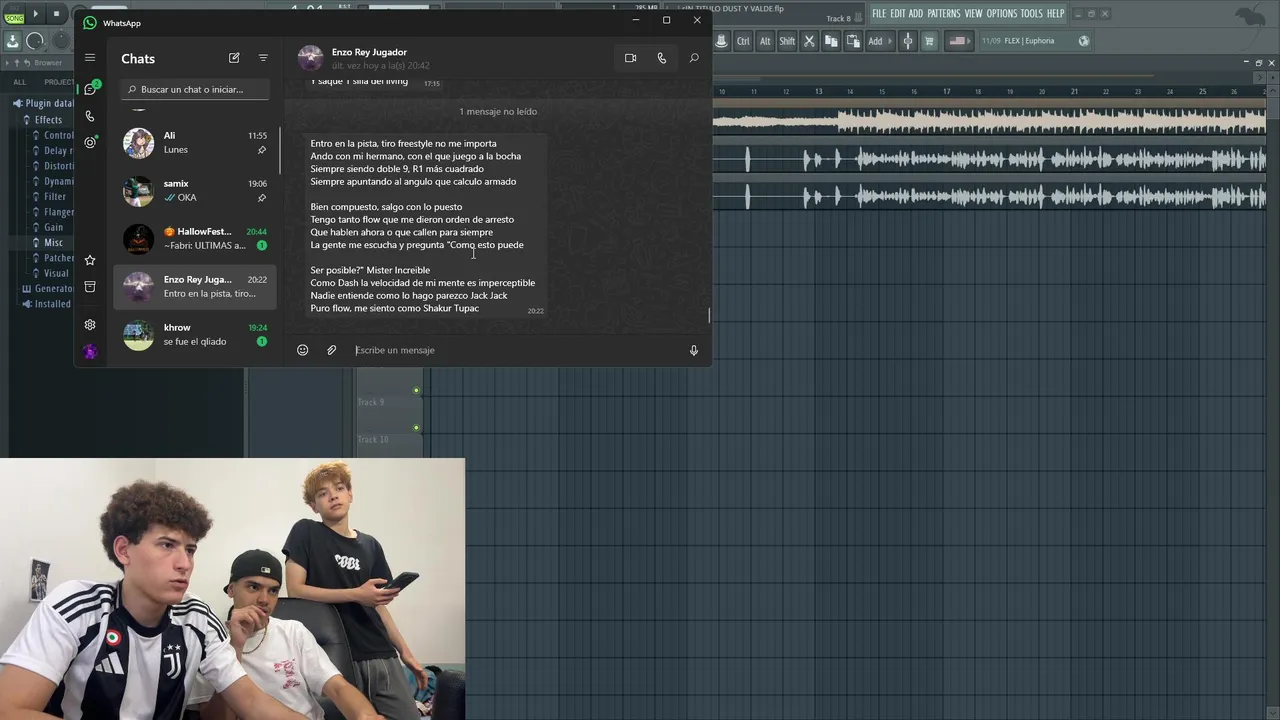Open starred messages in WhatsApp sidebar
The height and width of the screenshot is (720, 1280).
[x=90, y=260]
